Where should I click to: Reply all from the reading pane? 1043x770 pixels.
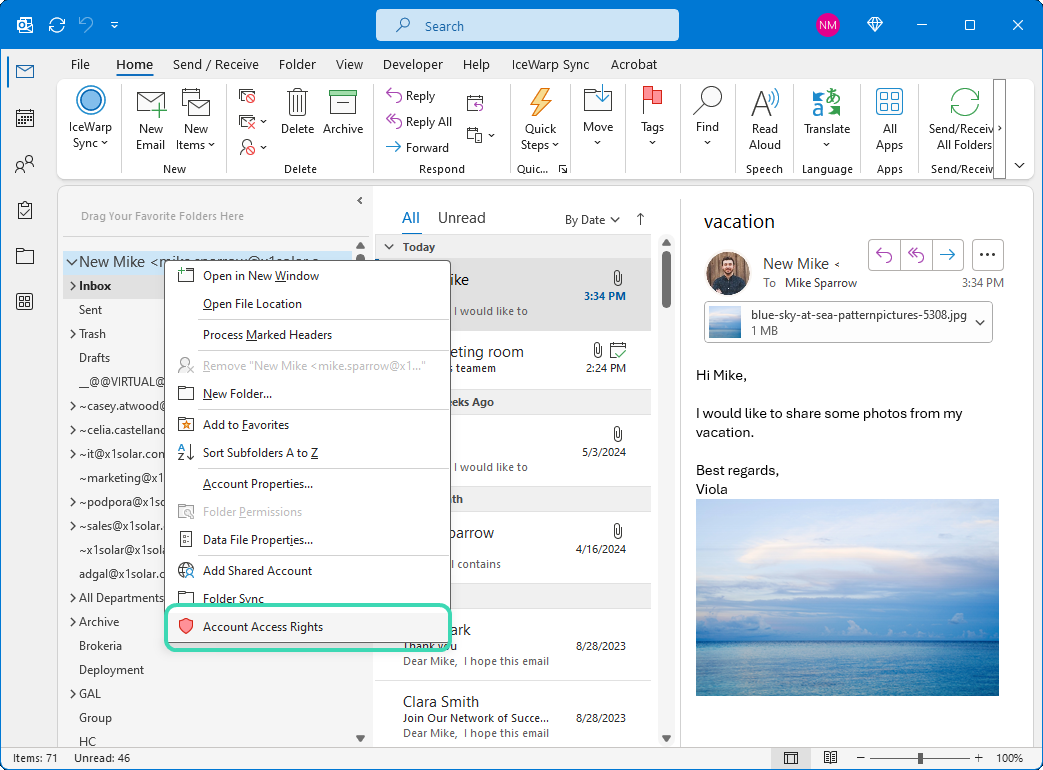point(916,255)
